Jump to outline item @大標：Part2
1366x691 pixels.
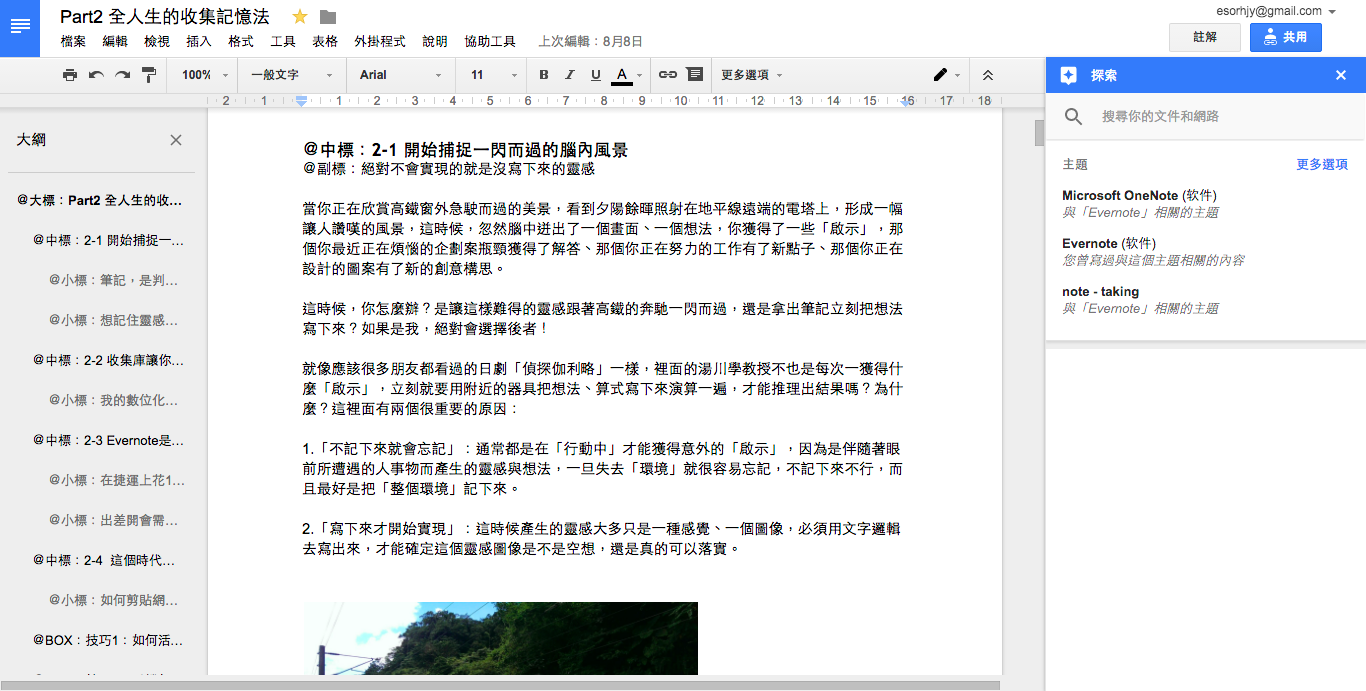tap(99, 200)
